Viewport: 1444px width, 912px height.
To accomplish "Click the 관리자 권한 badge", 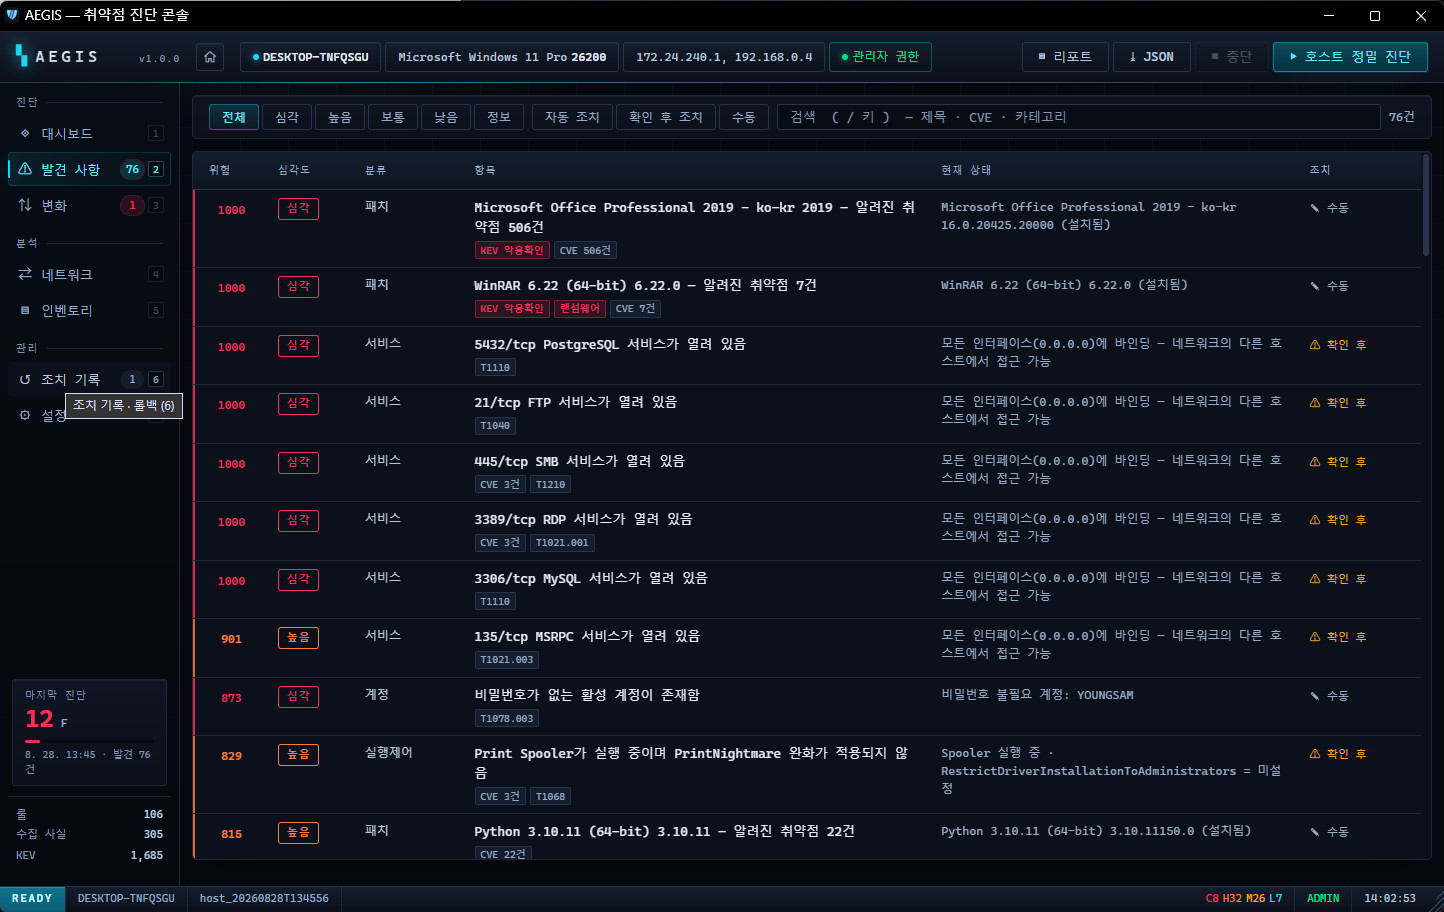I will coord(880,57).
